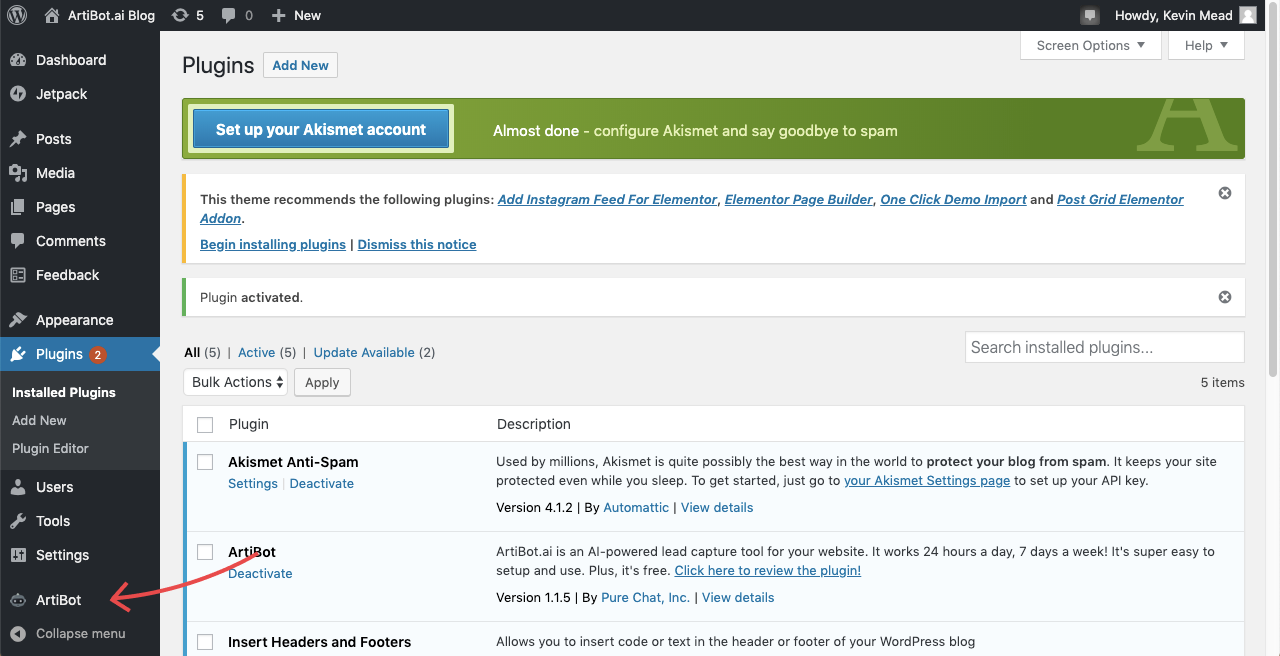Select Add New in Plugins submenu

(x=39, y=420)
